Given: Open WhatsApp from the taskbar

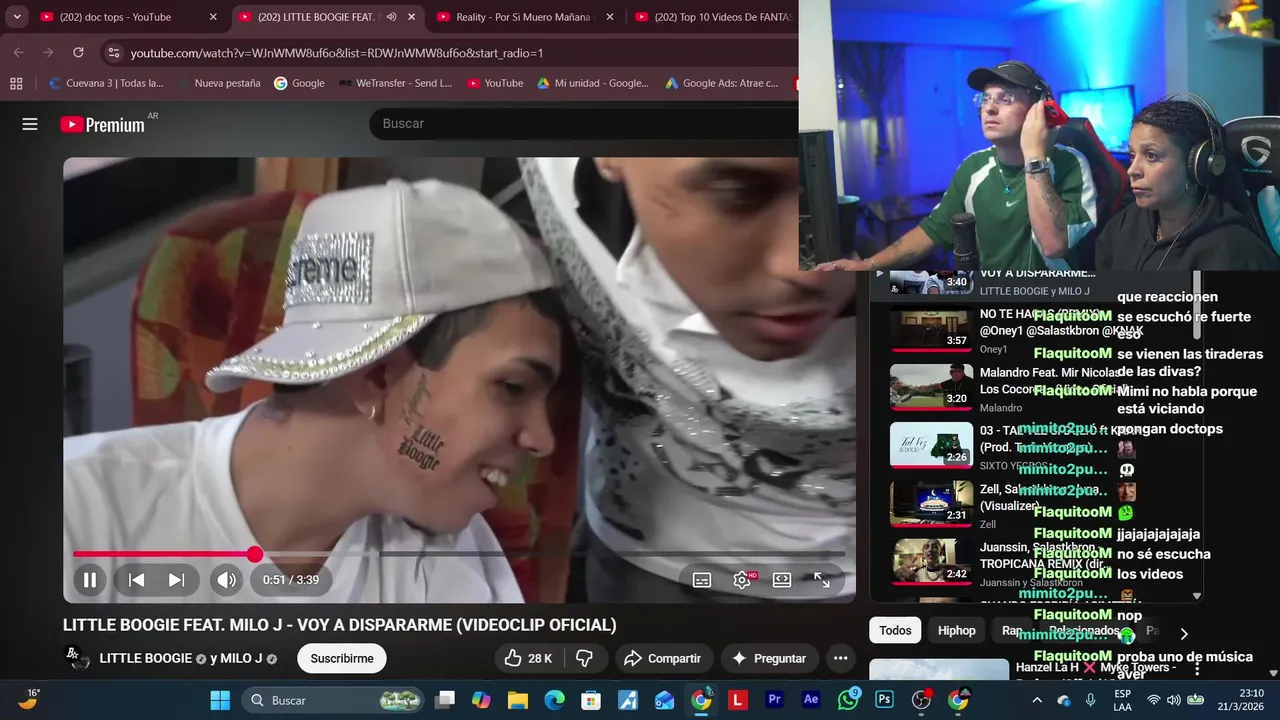Looking at the screenshot, I should (848, 700).
